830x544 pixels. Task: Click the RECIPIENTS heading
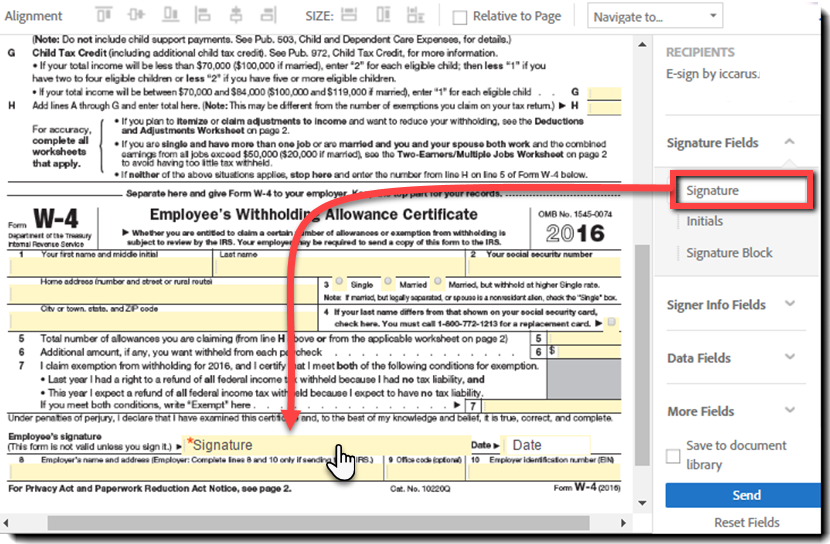click(x=700, y=52)
